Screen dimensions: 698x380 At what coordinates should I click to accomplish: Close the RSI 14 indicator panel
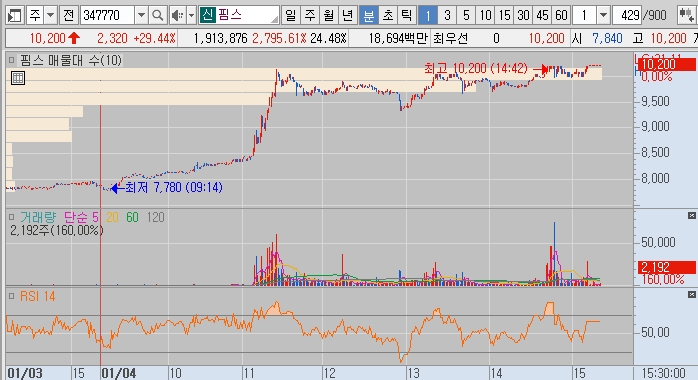point(691,295)
